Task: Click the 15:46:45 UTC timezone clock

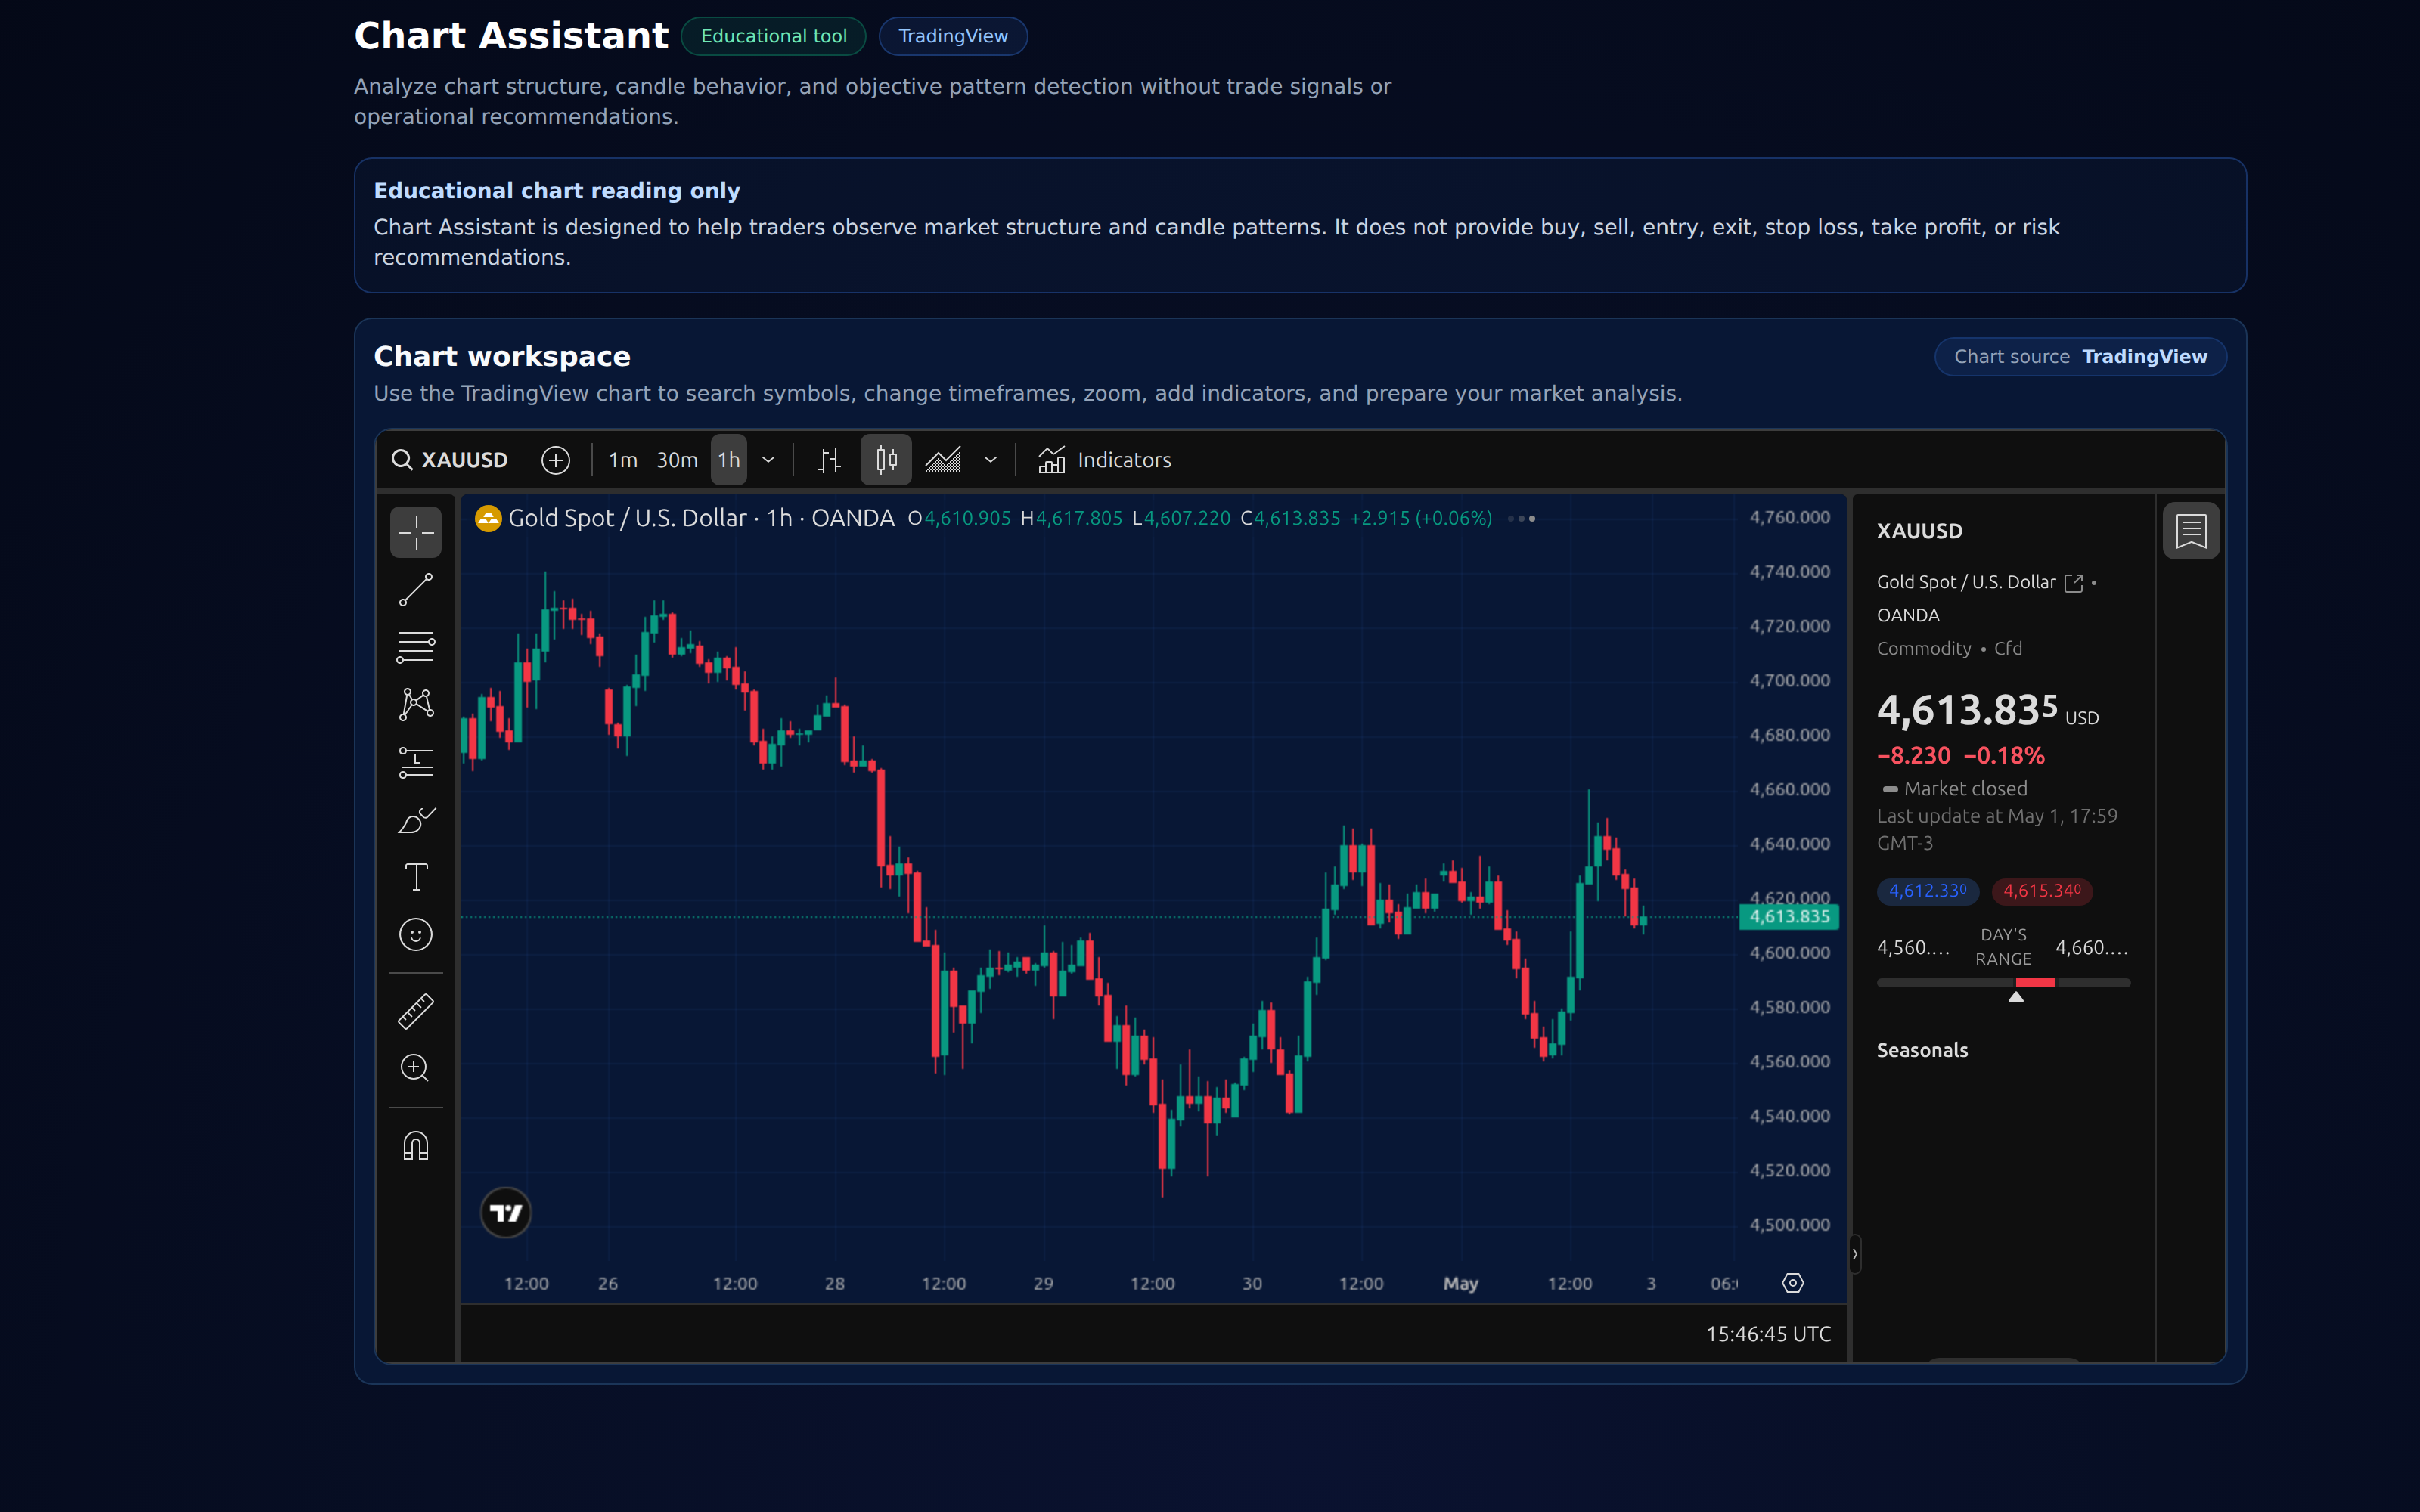Action: pyautogui.click(x=1768, y=1334)
